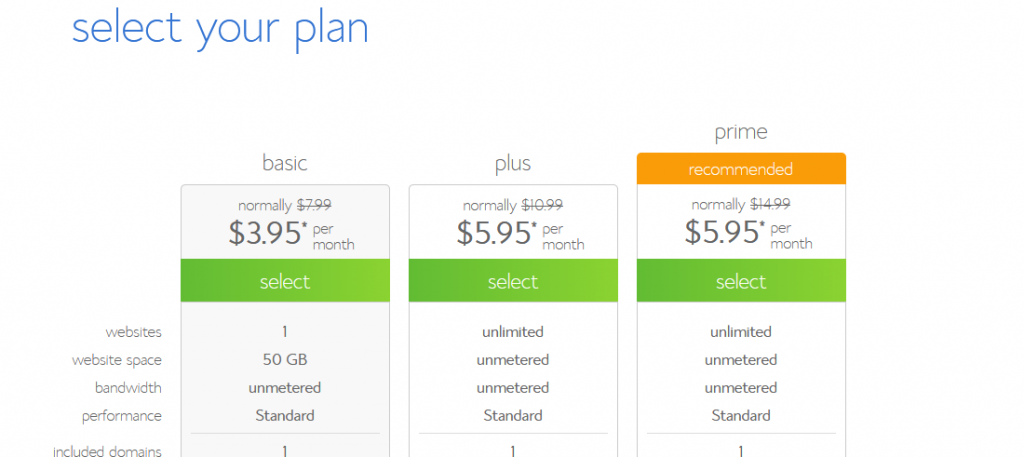Click the crossed-out $10.99 normal price

click(x=543, y=205)
